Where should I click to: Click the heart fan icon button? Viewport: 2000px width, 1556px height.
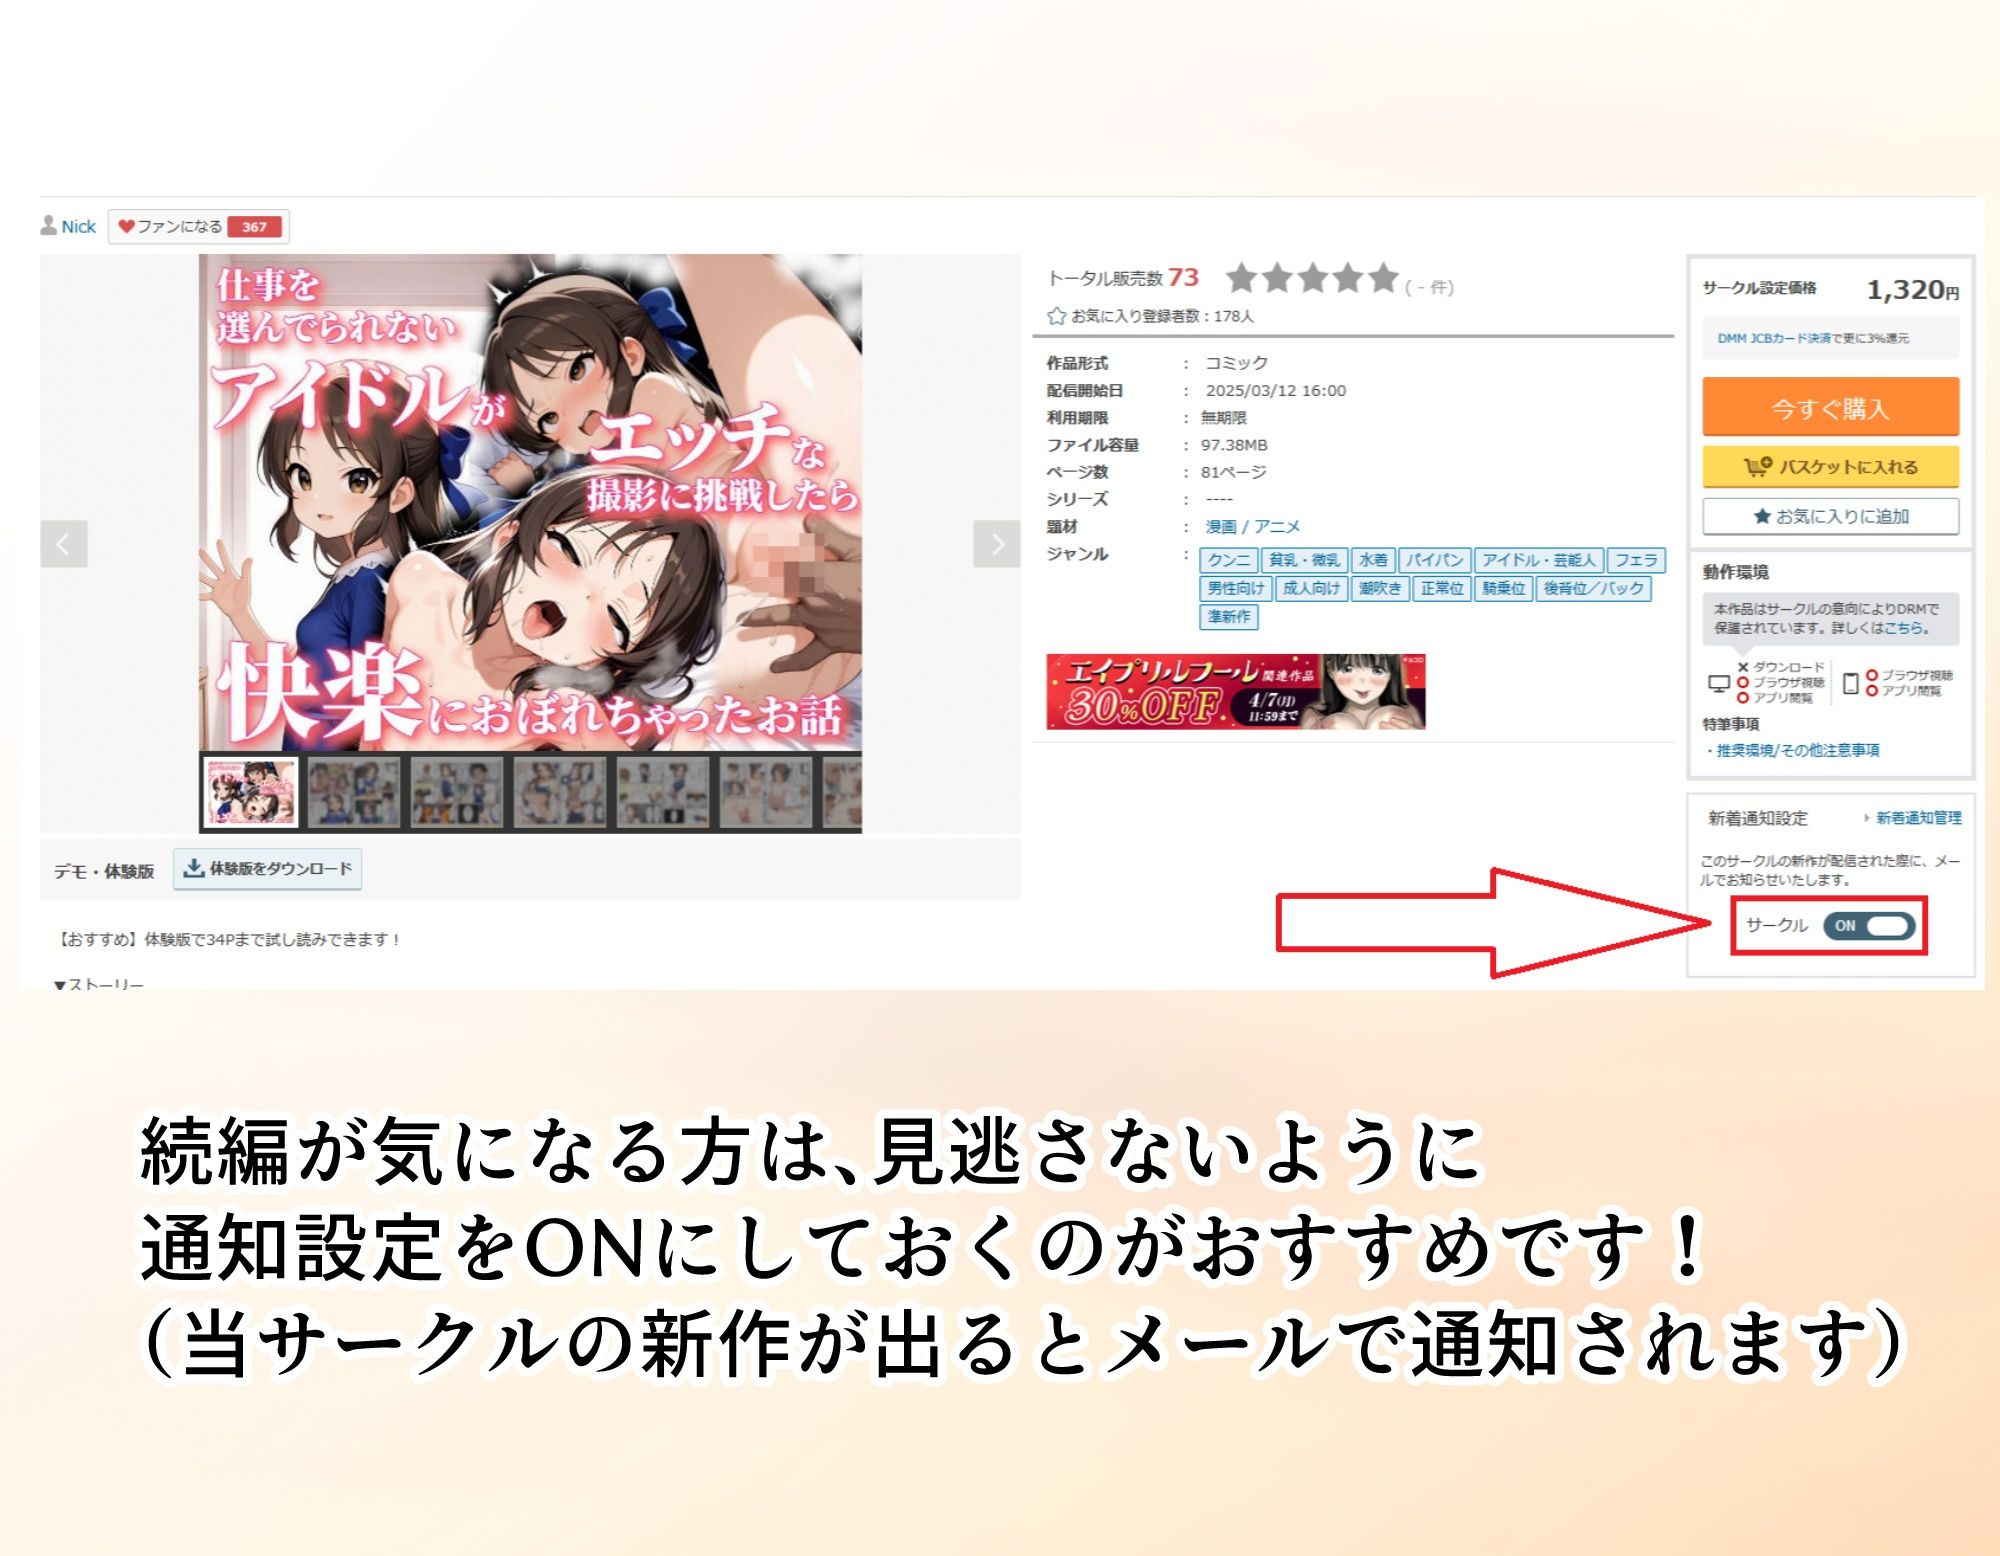127,227
